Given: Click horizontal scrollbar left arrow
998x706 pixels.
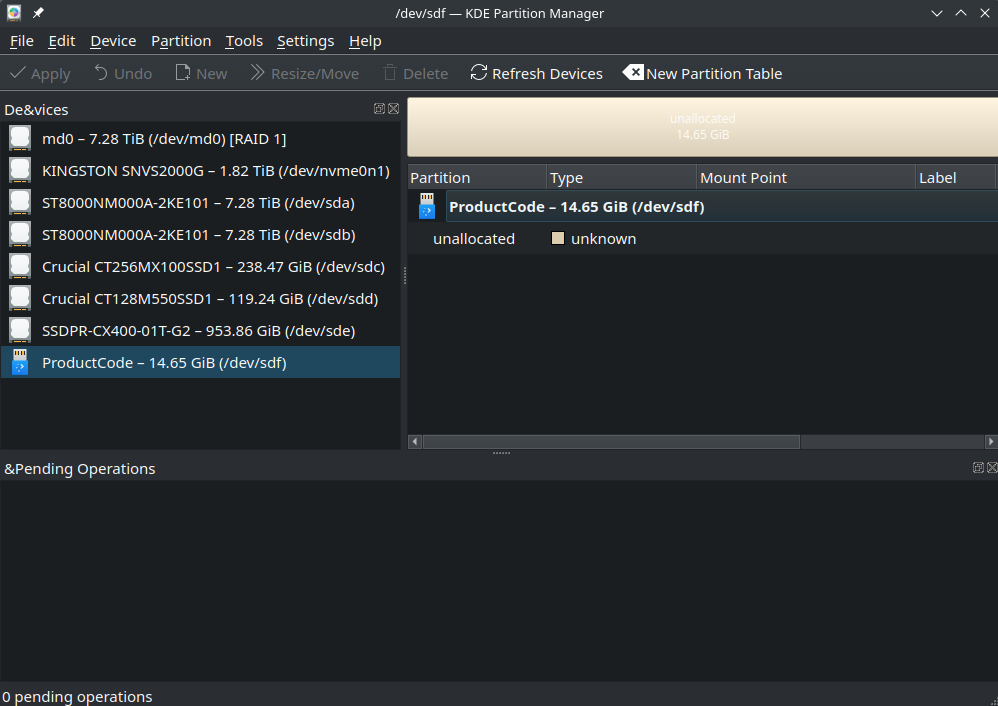Looking at the screenshot, I should [x=415, y=442].
